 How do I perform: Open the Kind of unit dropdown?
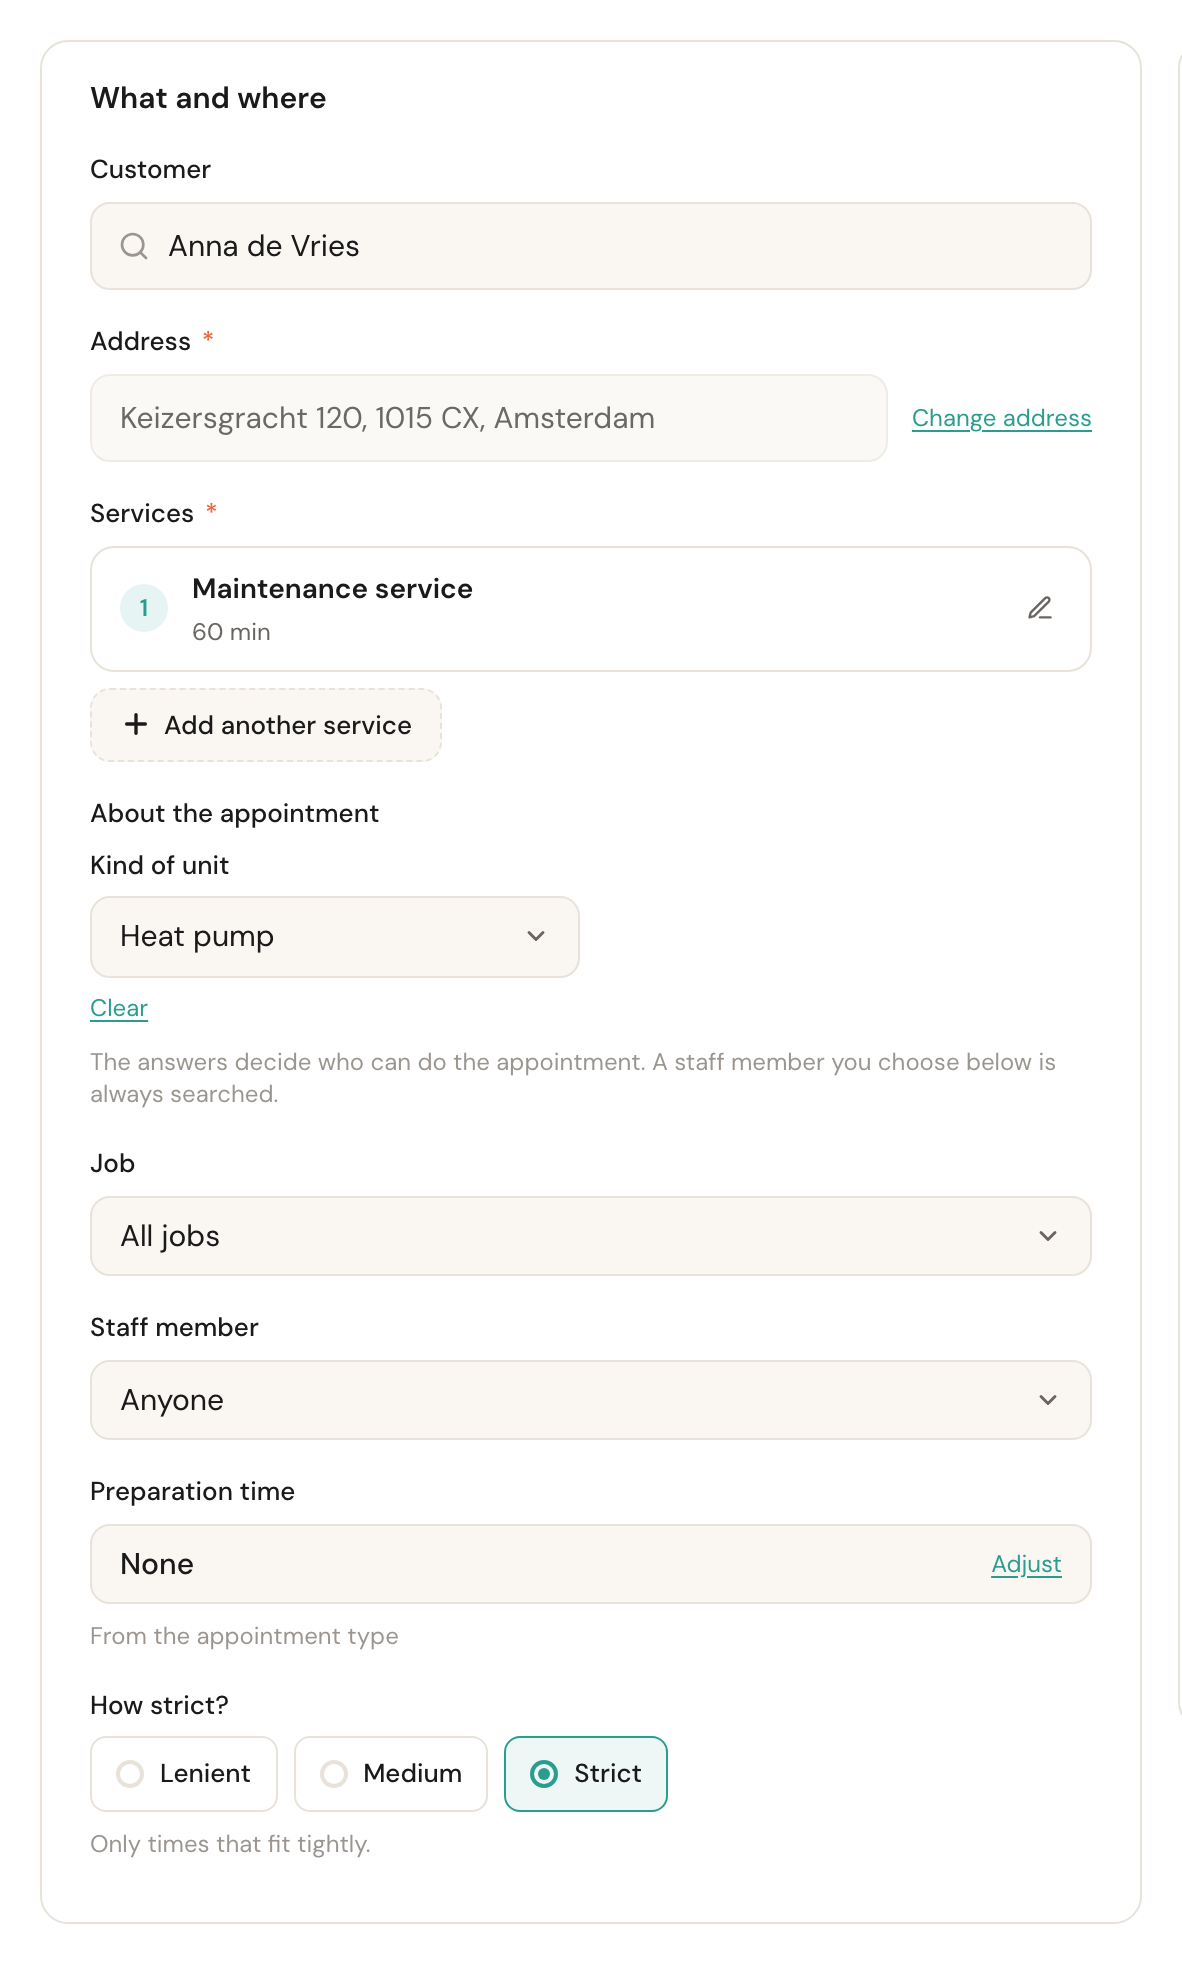click(335, 936)
